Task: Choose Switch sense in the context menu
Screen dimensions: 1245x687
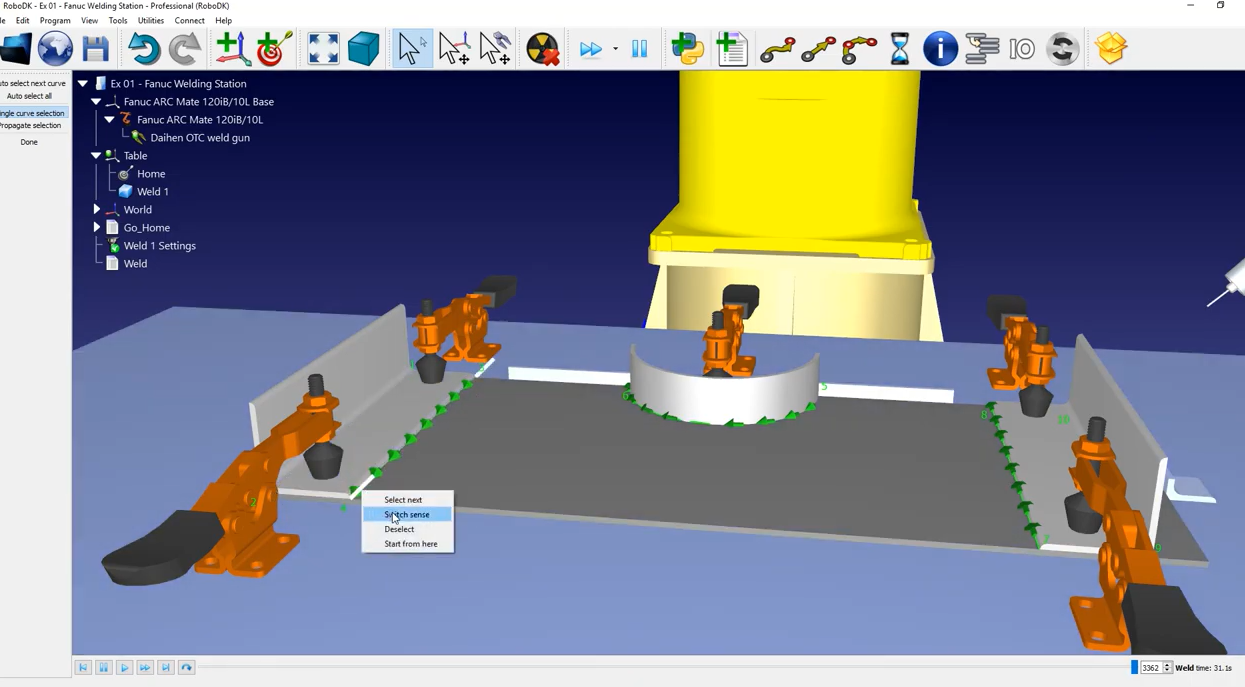Action: click(x=407, y=514)
